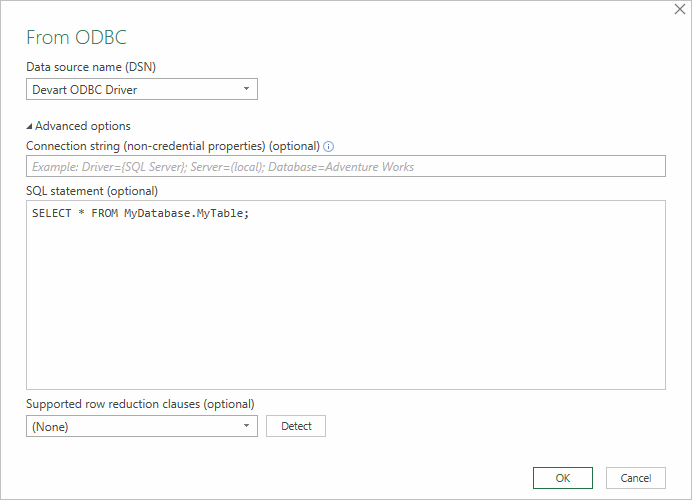Viewport: 692px width, 500px height.
Task: Click the arrow of the row reduction dropdown
Action: click(246, 426)
